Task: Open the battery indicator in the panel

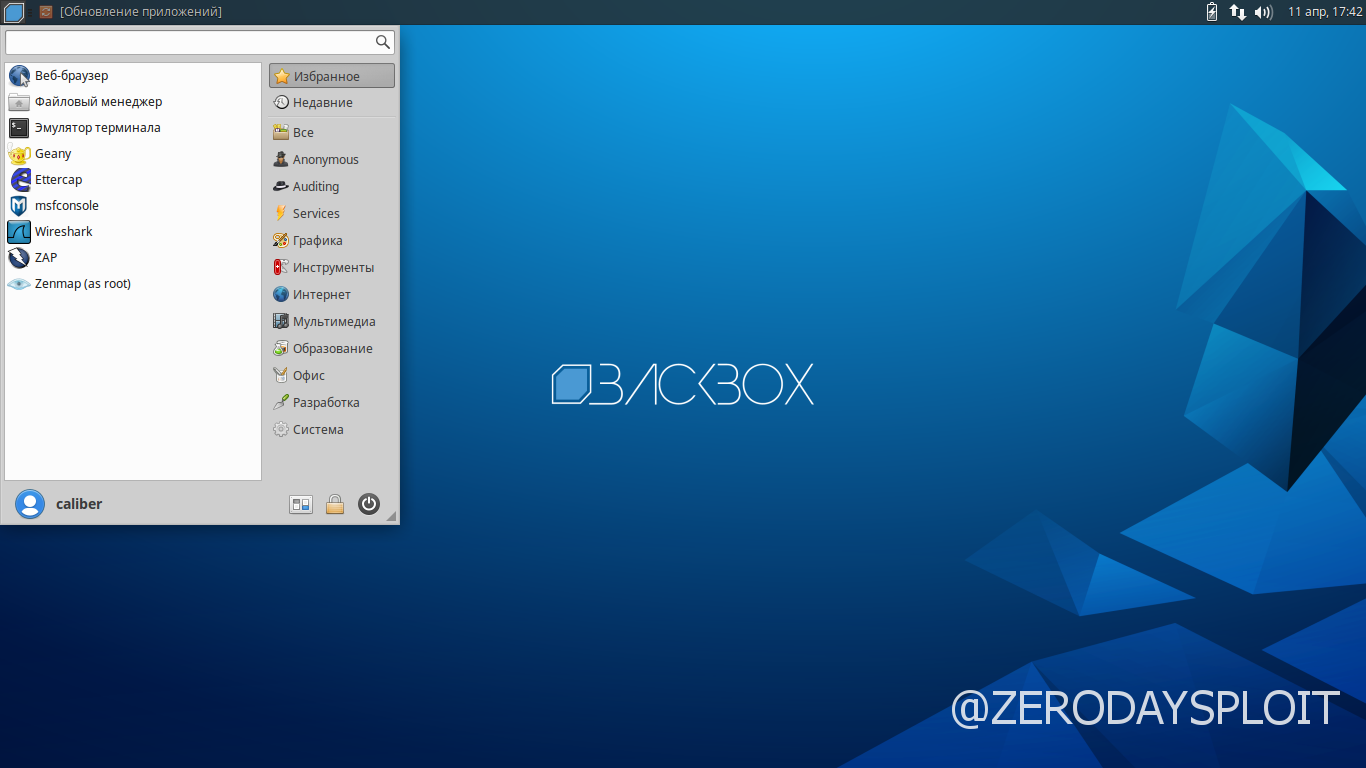Action: point(1213,12)
